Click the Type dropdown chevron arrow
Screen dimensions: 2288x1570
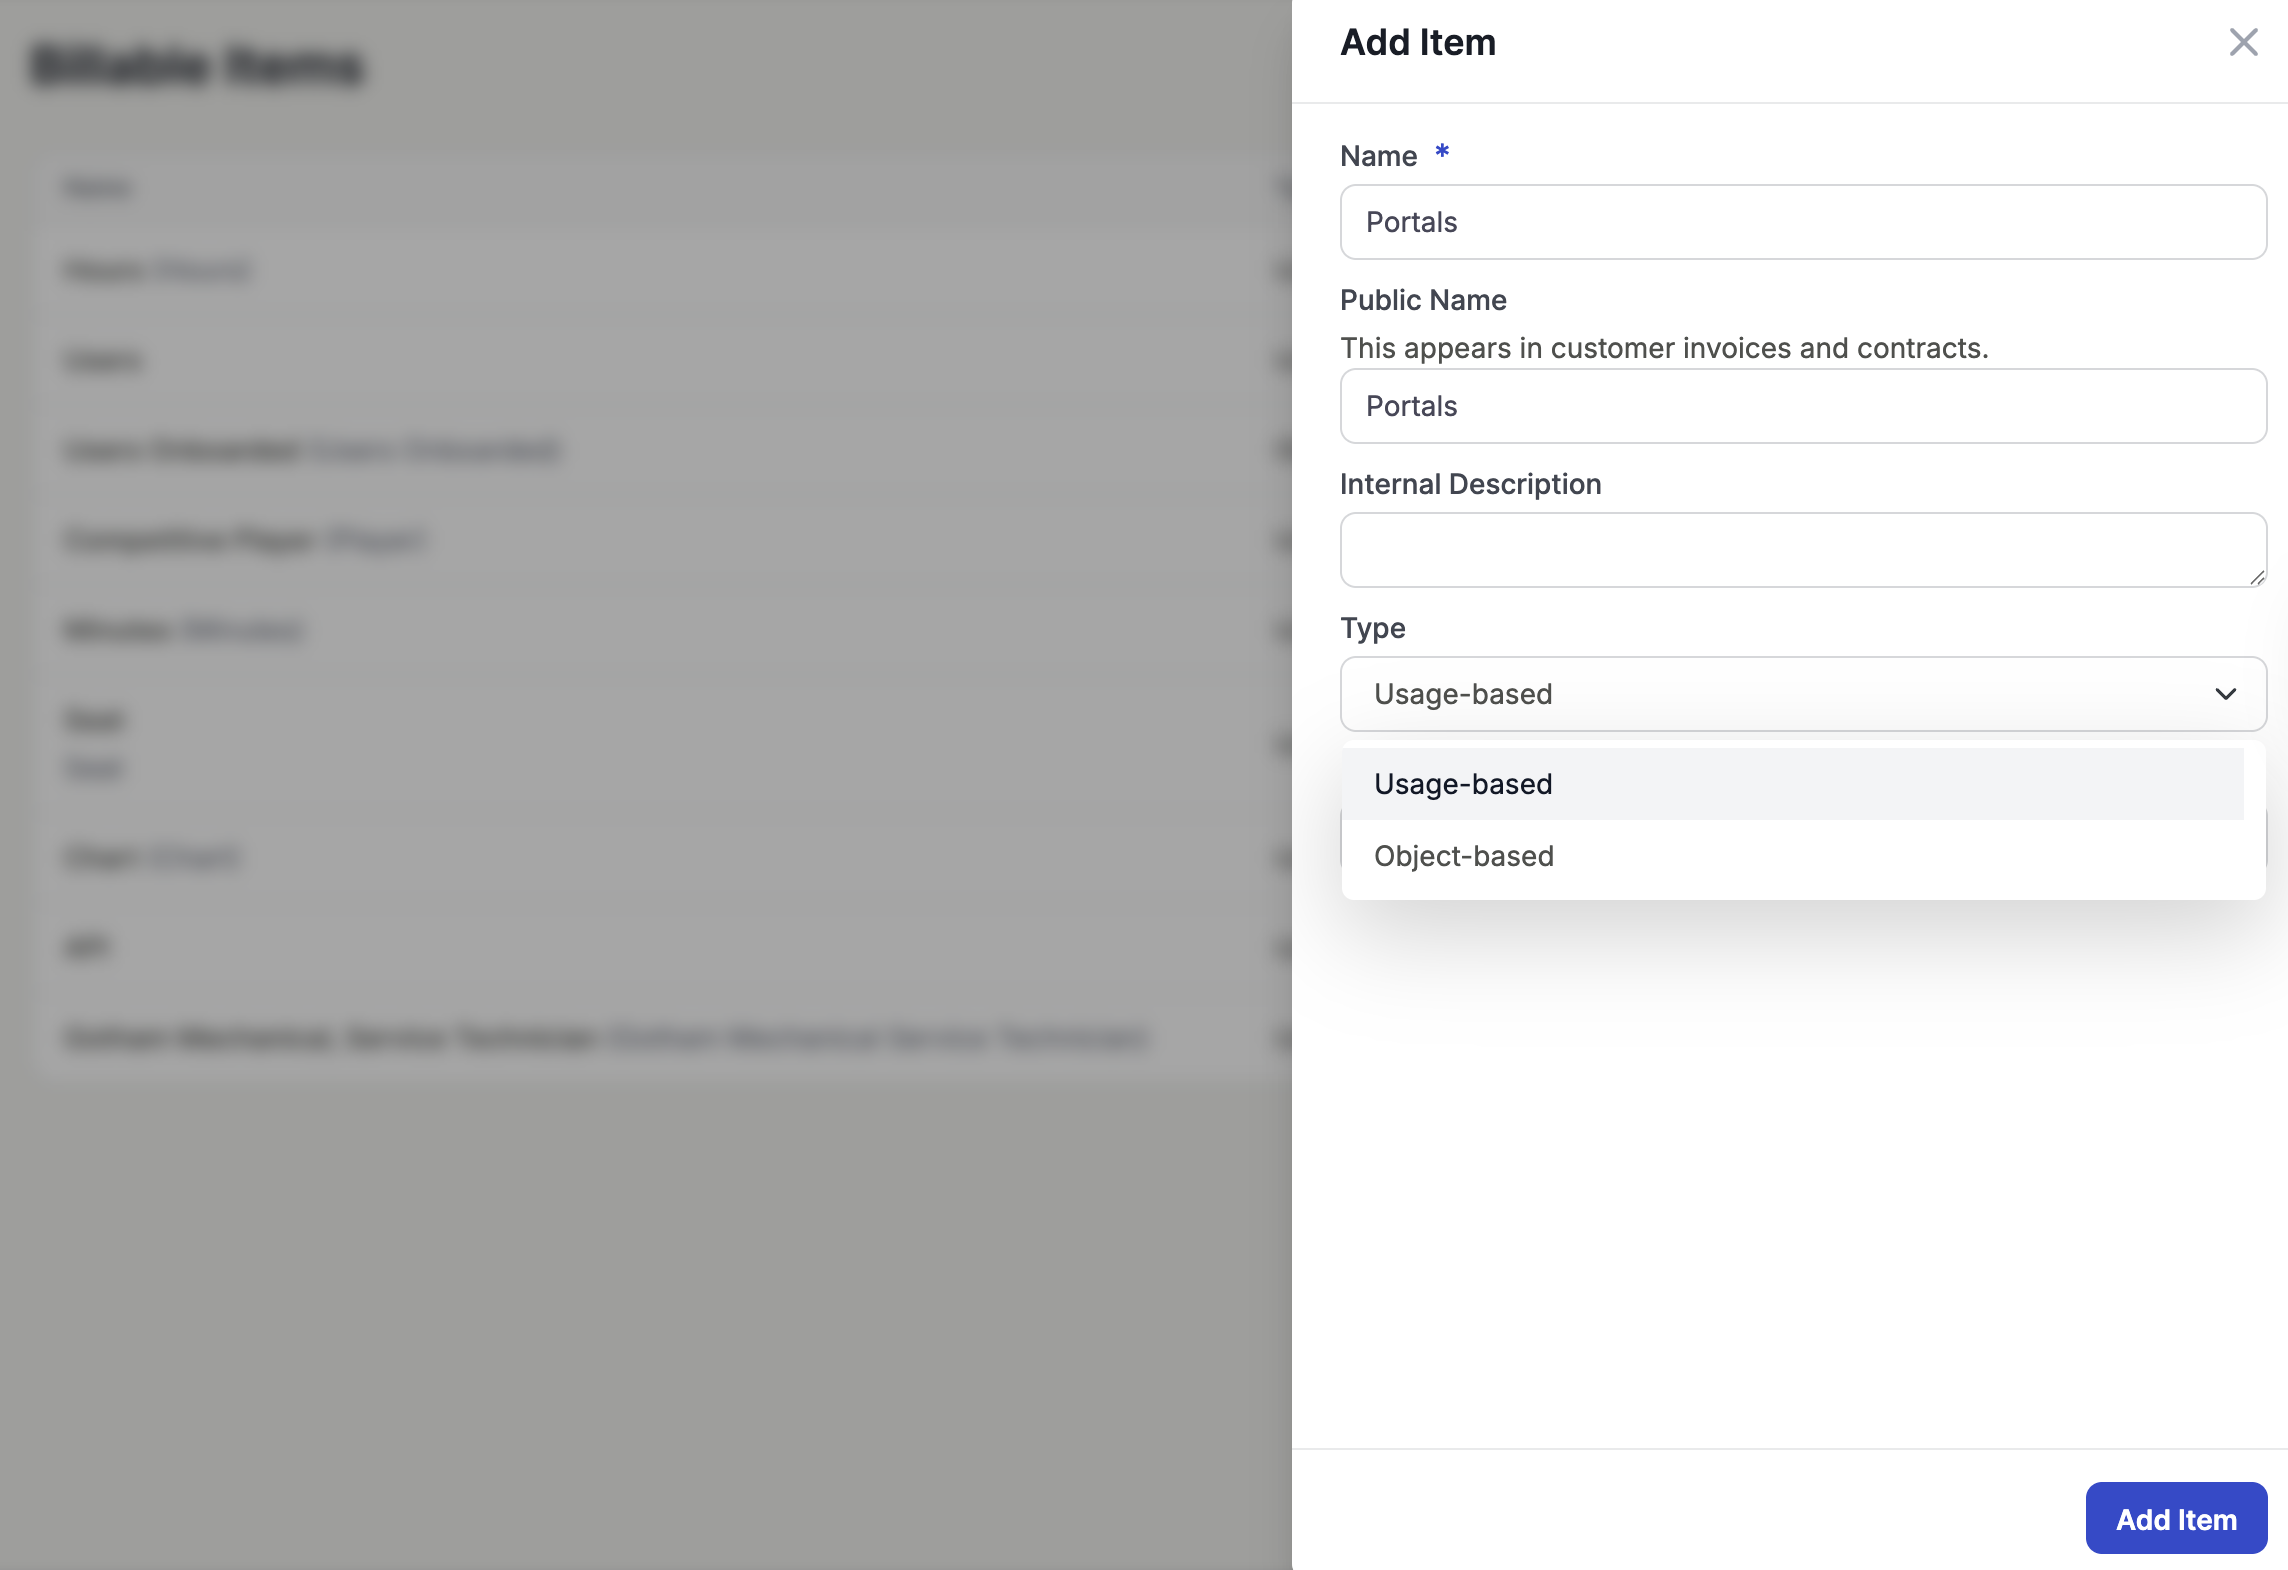pyautogui.click(x=2225, y=694)
